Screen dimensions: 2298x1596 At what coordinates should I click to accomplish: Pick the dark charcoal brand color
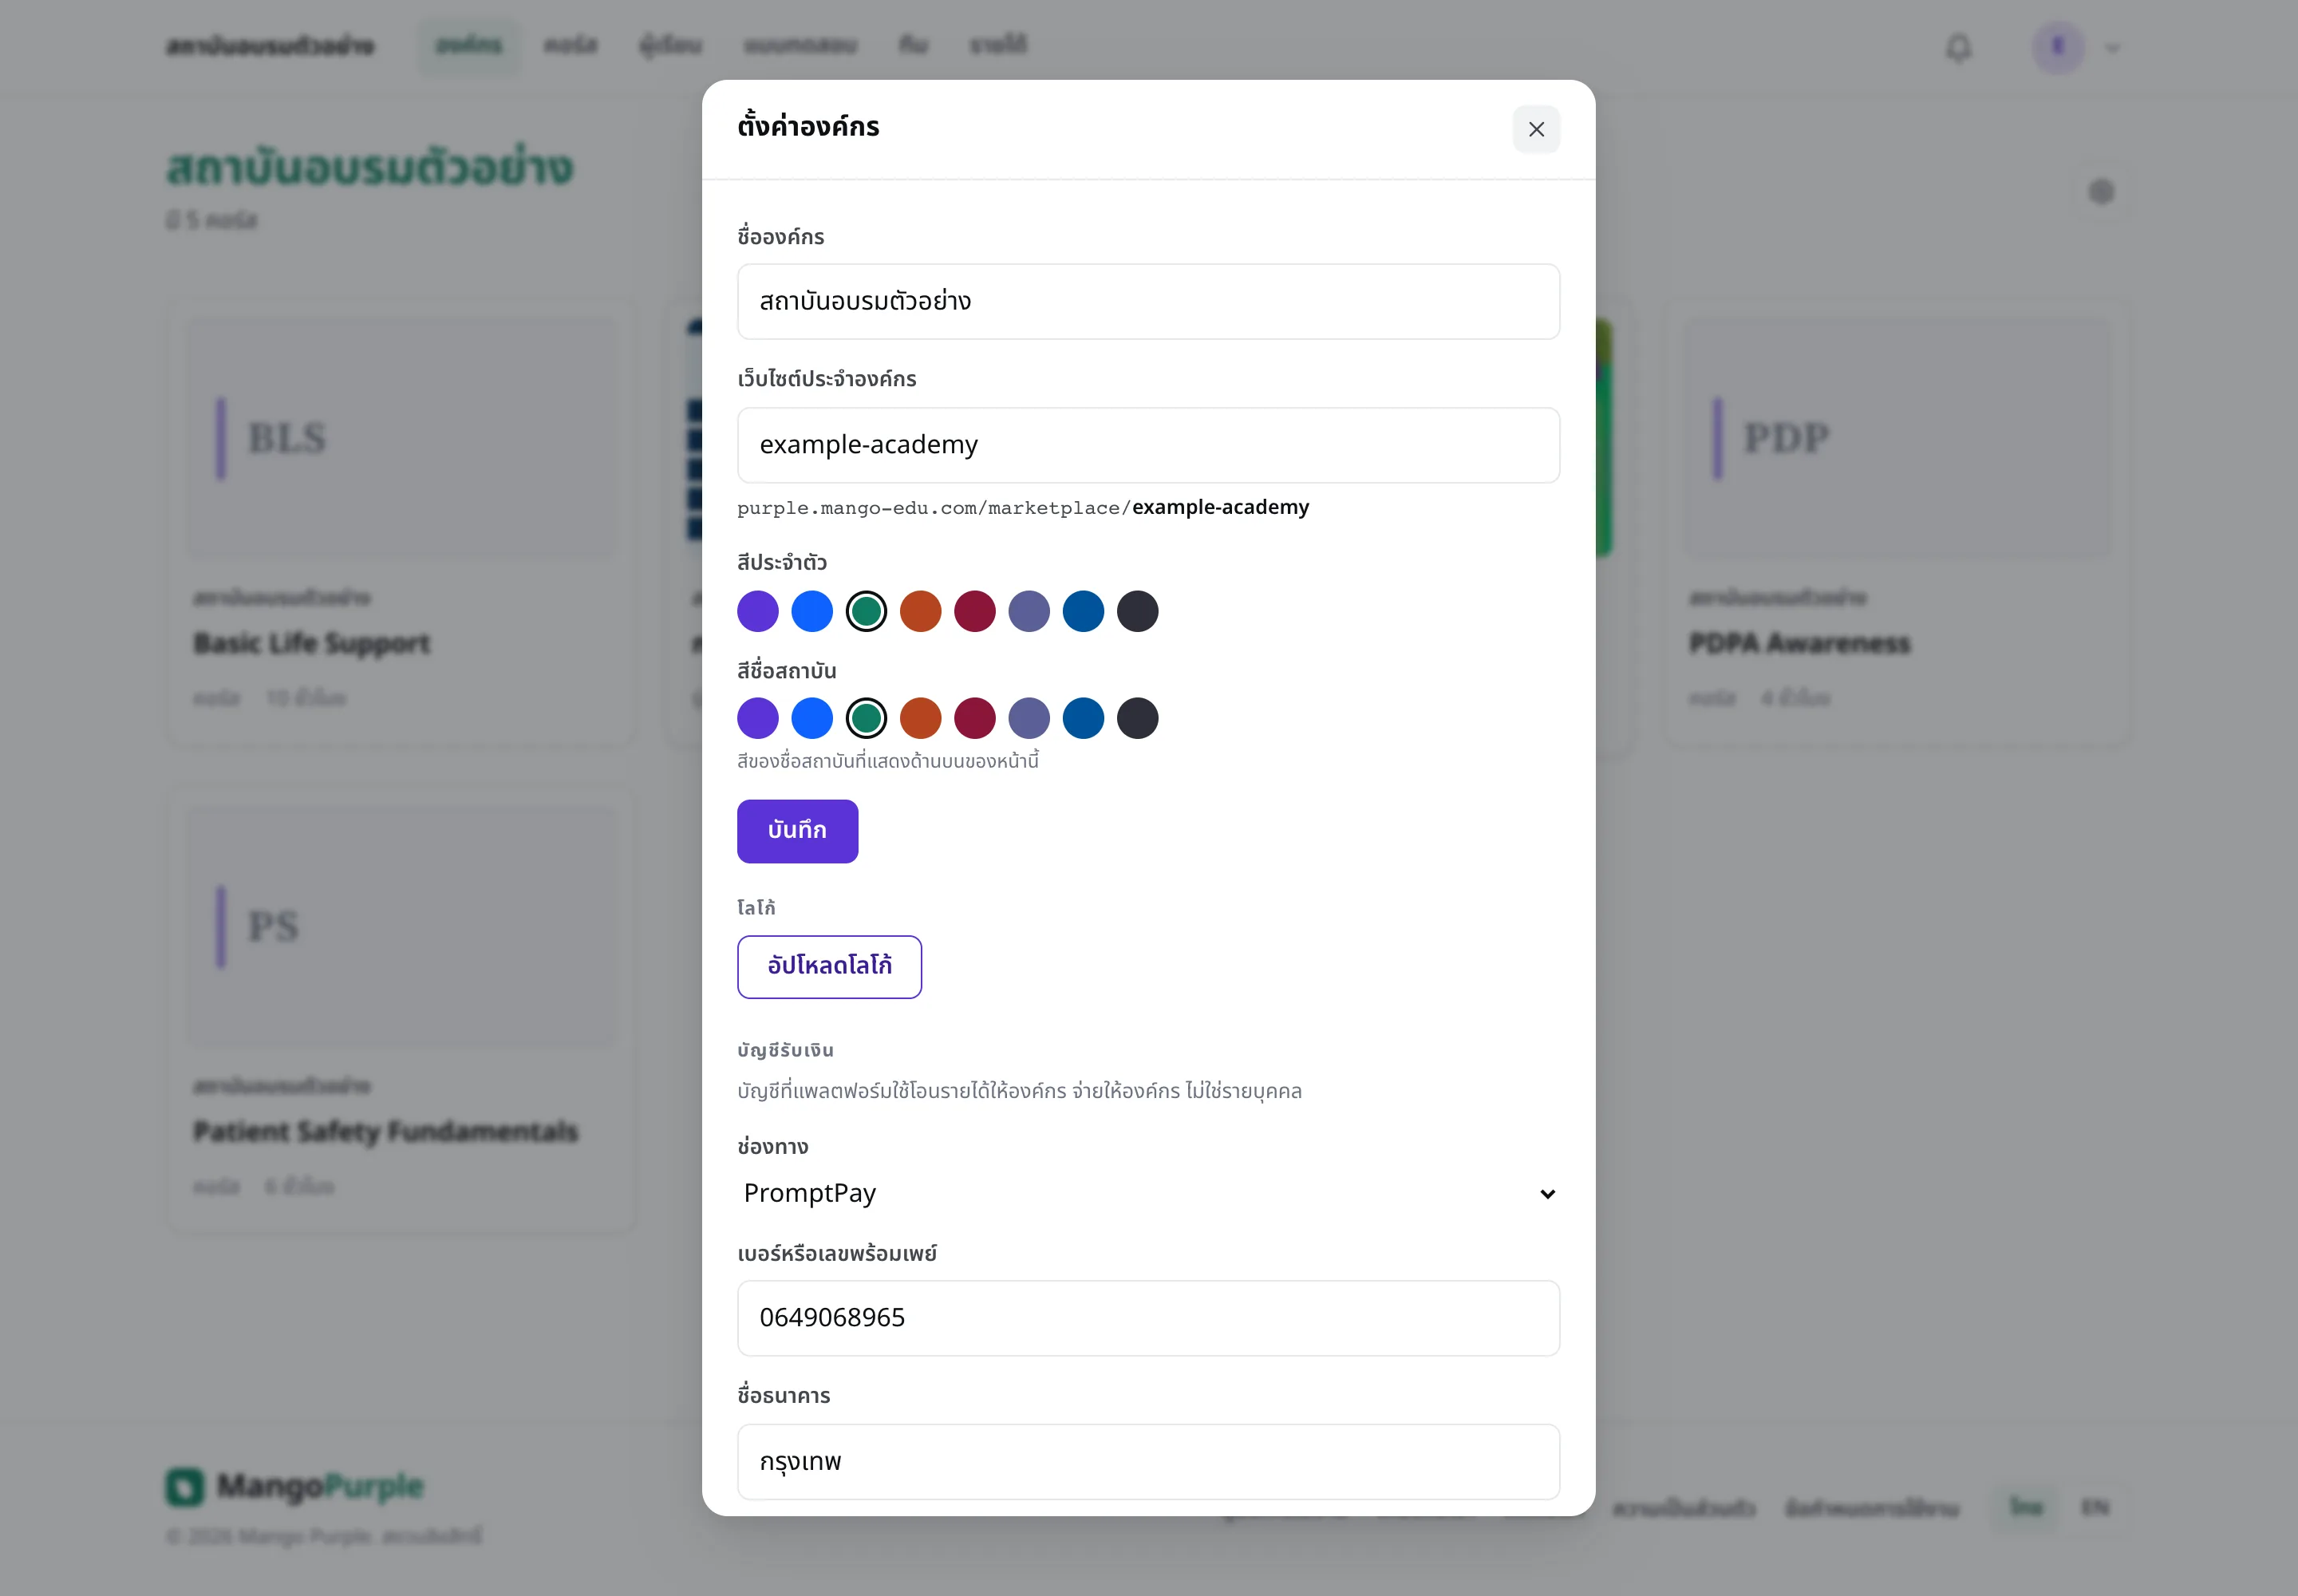pos(1137,611)
